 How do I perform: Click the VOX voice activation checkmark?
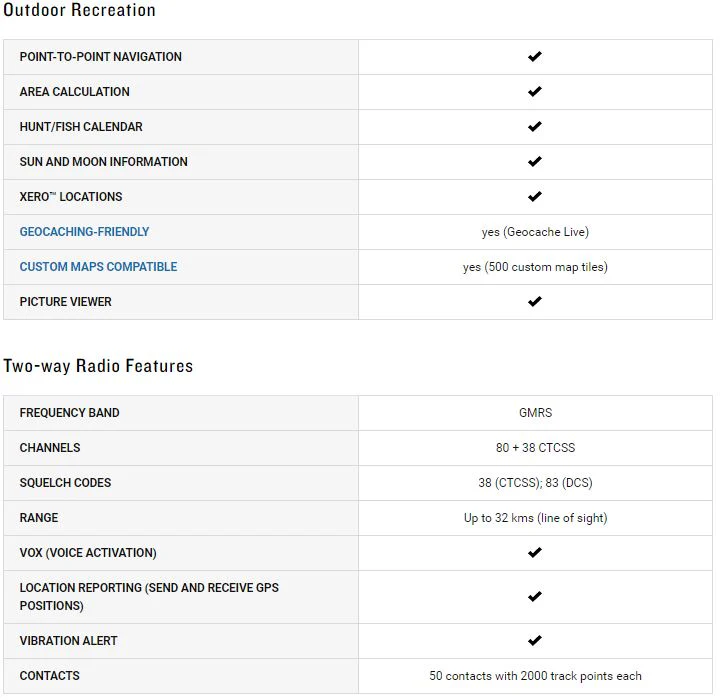(x=534, y=553)
